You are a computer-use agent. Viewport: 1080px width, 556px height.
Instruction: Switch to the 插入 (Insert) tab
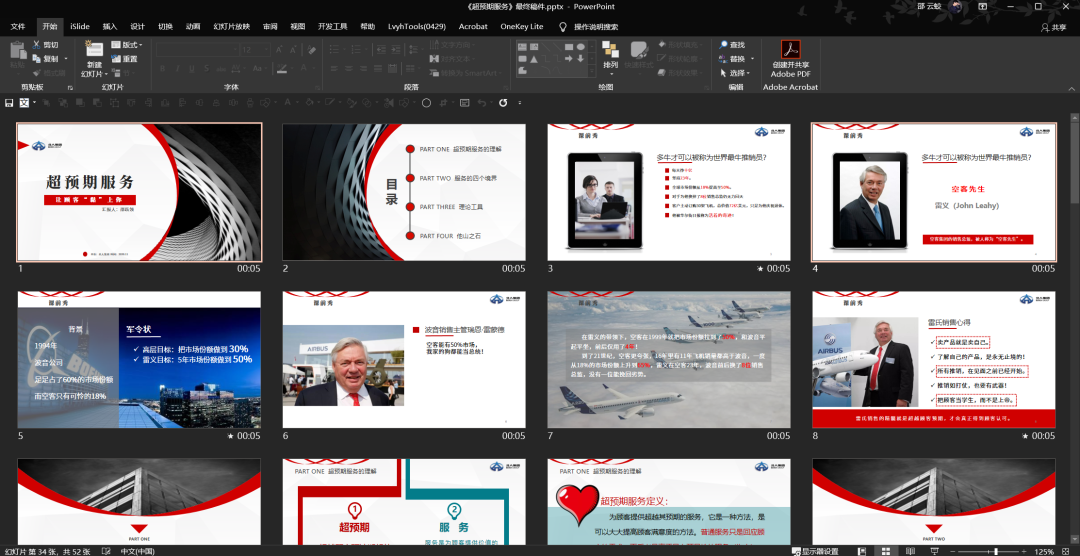coord(110,27)
